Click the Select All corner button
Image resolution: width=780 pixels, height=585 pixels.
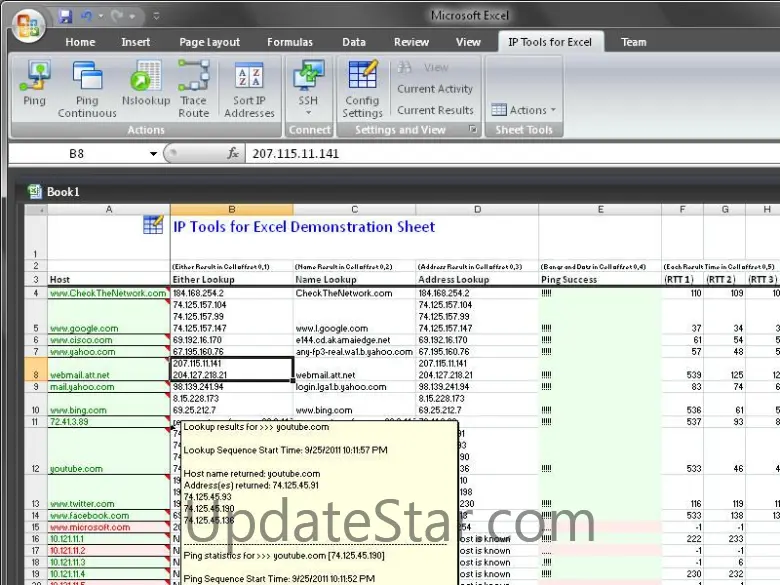pyautogui.click(x=36, y=210)
